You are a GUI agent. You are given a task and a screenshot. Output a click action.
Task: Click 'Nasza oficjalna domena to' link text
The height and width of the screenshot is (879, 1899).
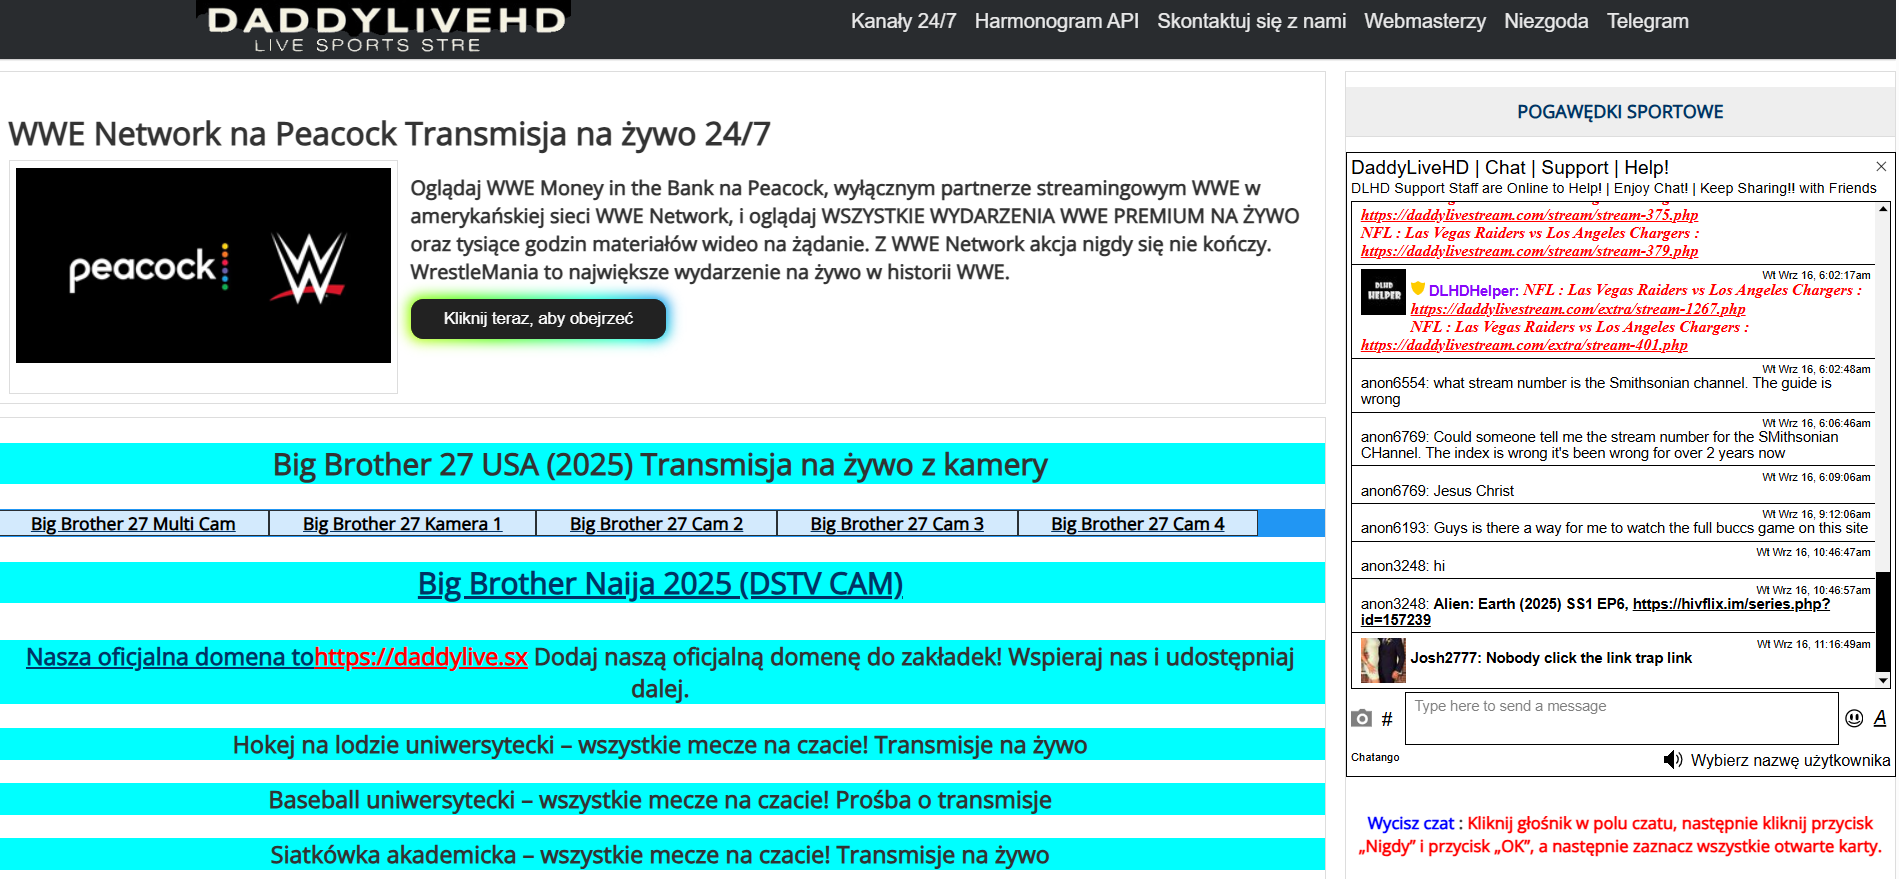(170, 657)
